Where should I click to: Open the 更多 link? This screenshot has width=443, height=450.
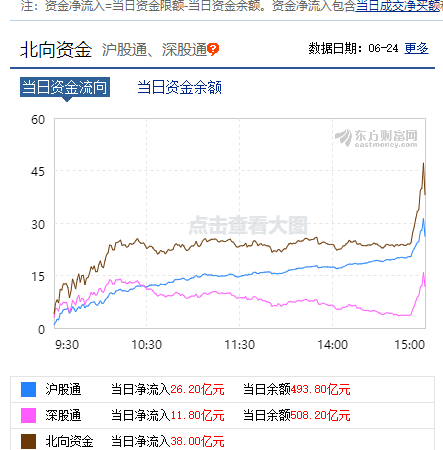tap(416, 49)
